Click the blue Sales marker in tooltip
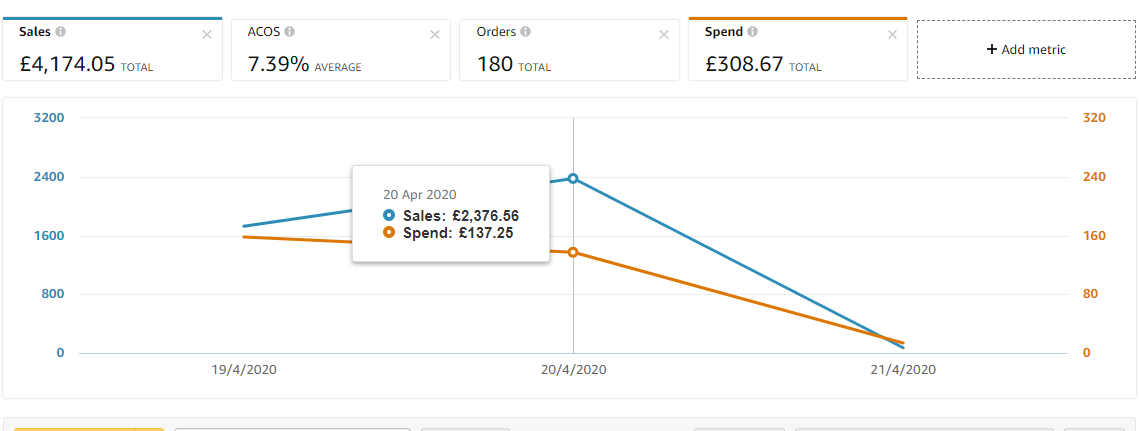The width and height of the screenshot is (1139, 431). pos(389,215)
